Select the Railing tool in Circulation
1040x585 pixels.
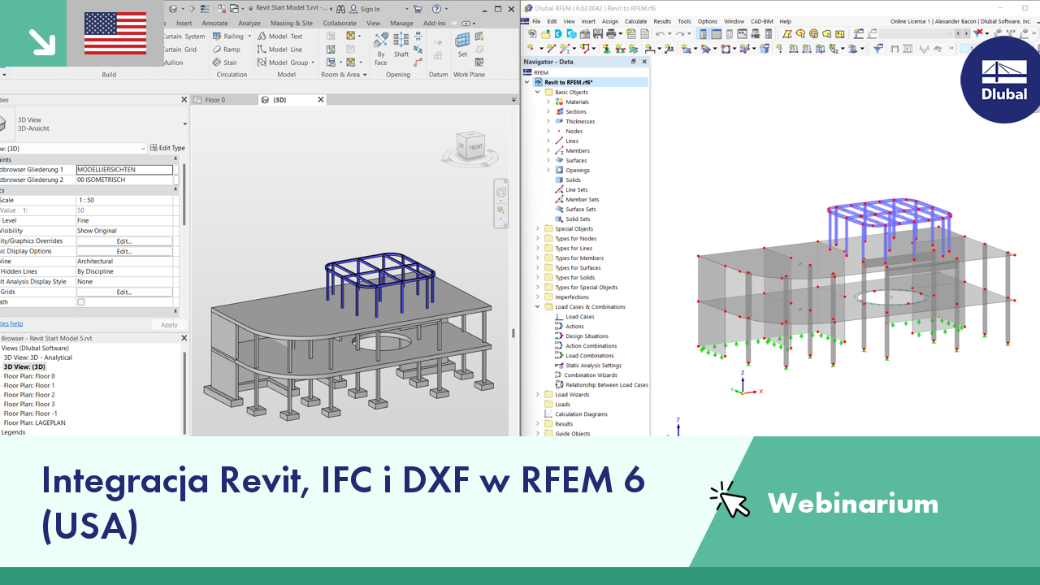[x=228, y=36]
